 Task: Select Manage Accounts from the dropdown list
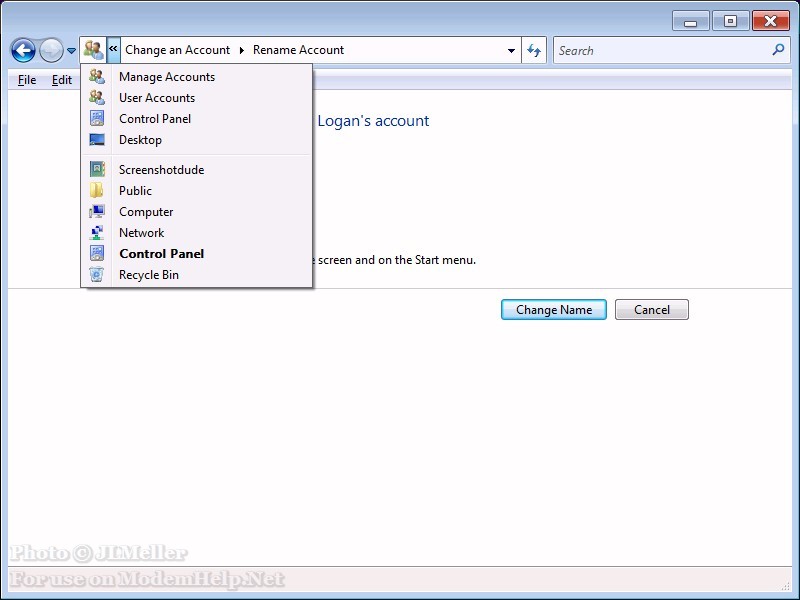(197, 77)
